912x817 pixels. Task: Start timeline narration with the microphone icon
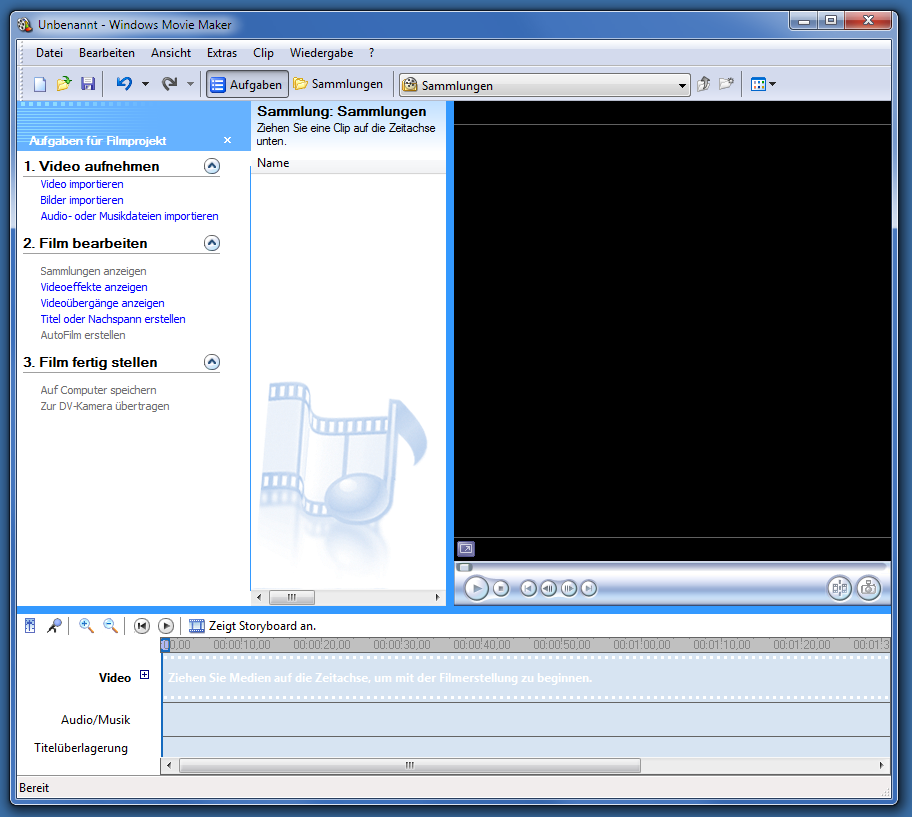tap(54, 626)
